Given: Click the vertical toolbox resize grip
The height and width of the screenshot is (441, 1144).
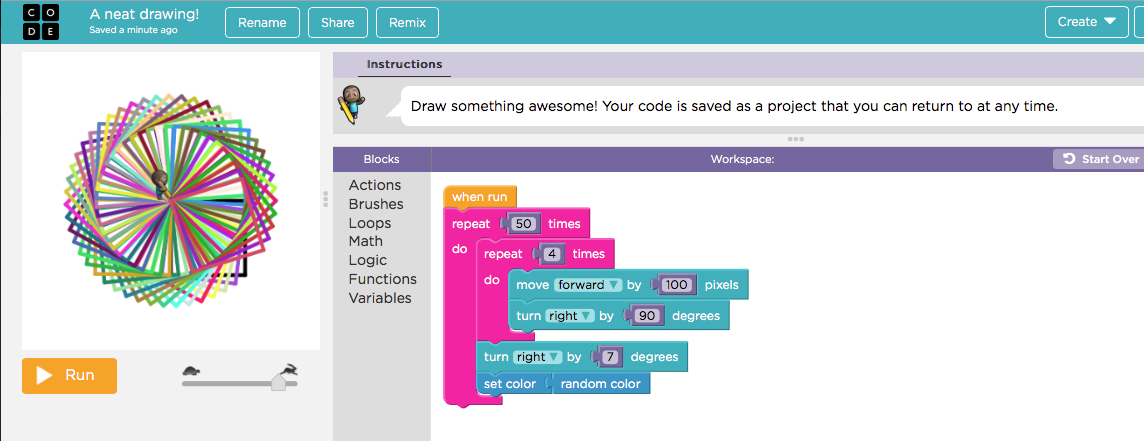Looking at the screenshot, I should [x=325, y=199].
